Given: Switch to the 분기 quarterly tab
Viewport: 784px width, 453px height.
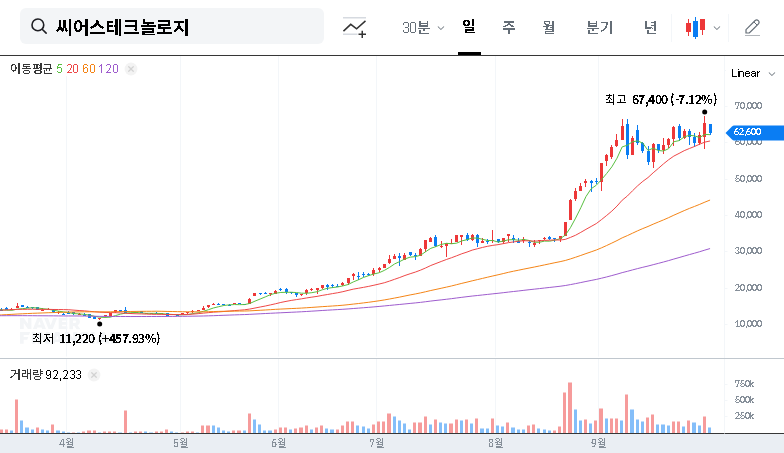Looking at the screenshot, I should click(600, 27).
